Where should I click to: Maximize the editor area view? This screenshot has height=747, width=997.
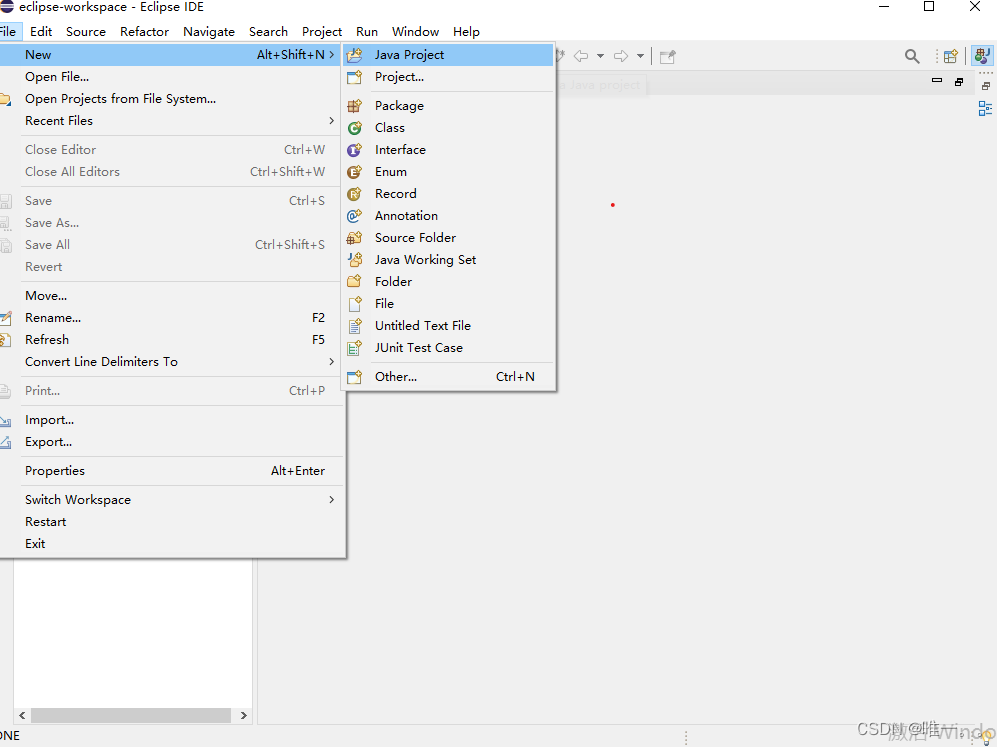point(959,81)
